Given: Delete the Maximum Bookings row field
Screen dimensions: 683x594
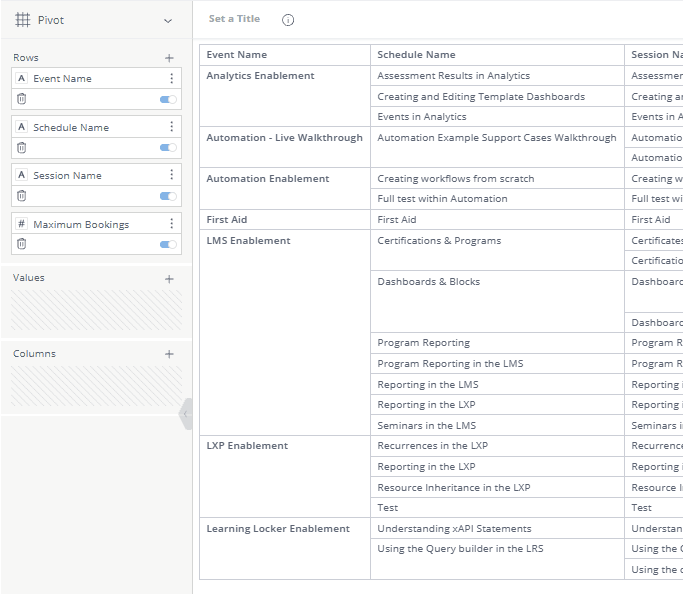Looking at the screenshot, I should [x=21, y=244].
